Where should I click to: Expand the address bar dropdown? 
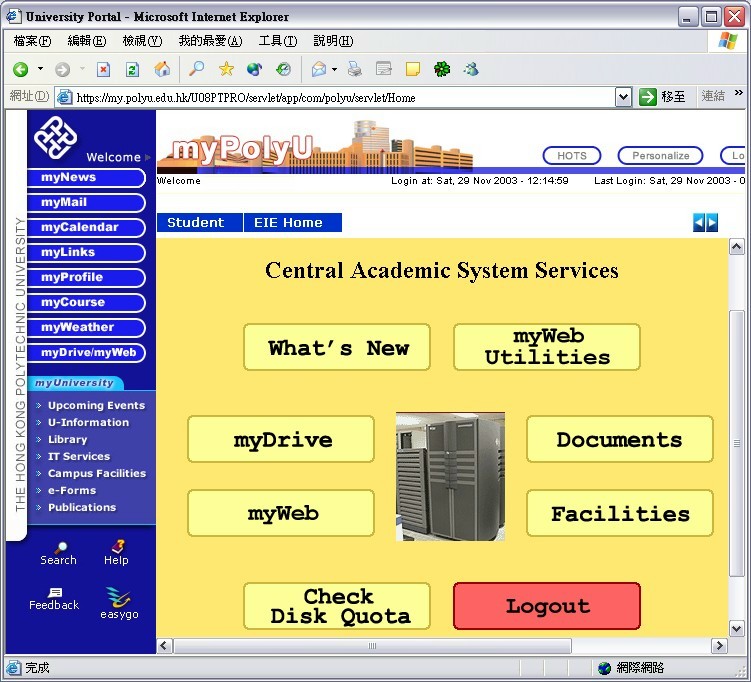[623, 97]
